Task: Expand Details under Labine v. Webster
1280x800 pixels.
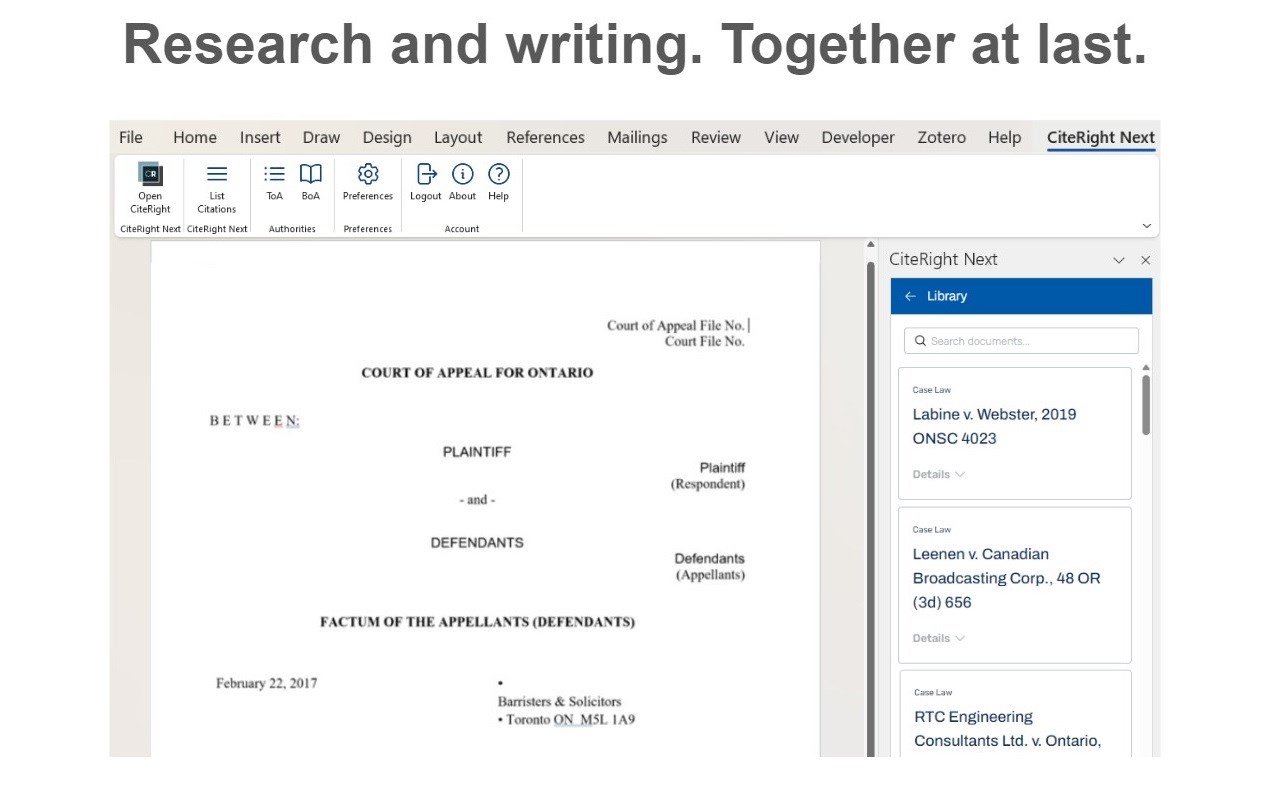Action: (x=938, y=474)
